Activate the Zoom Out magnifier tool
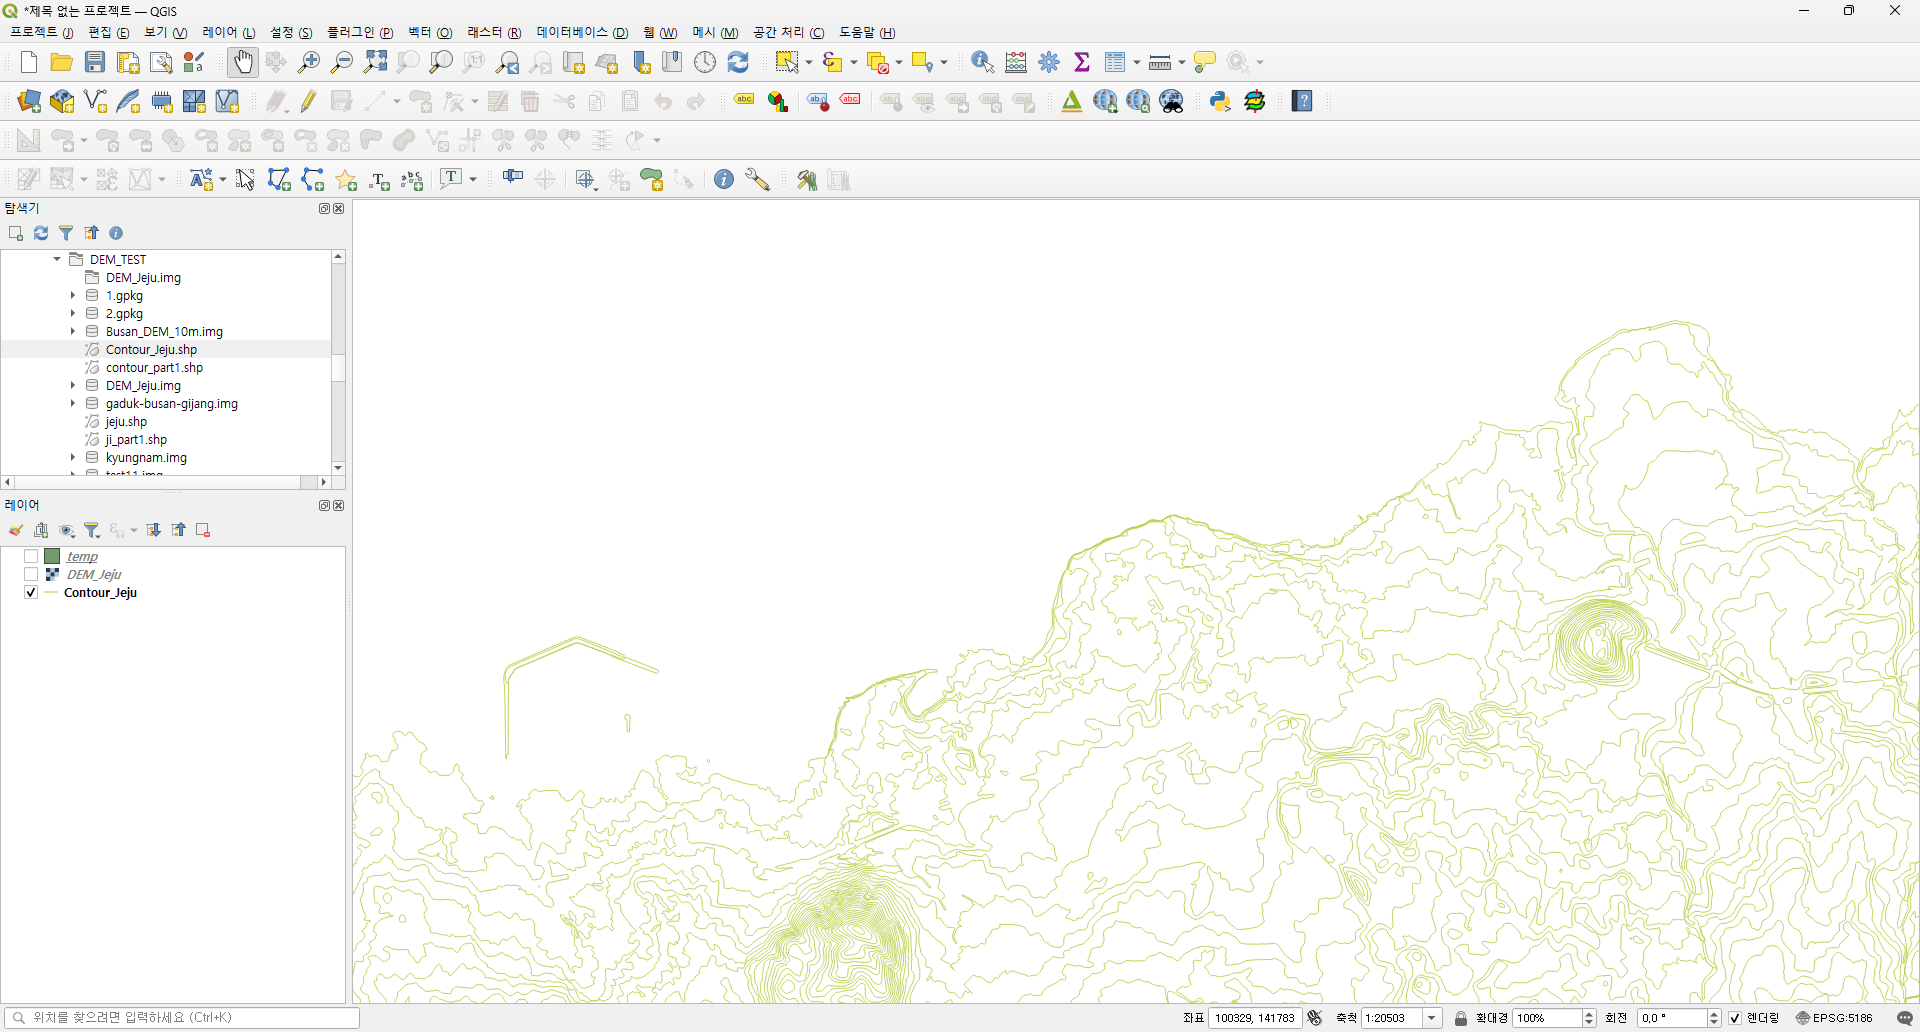Image resolution: width=1920 pixels, height=1032 pixels. pyautogui.click(x=342, y=62)
